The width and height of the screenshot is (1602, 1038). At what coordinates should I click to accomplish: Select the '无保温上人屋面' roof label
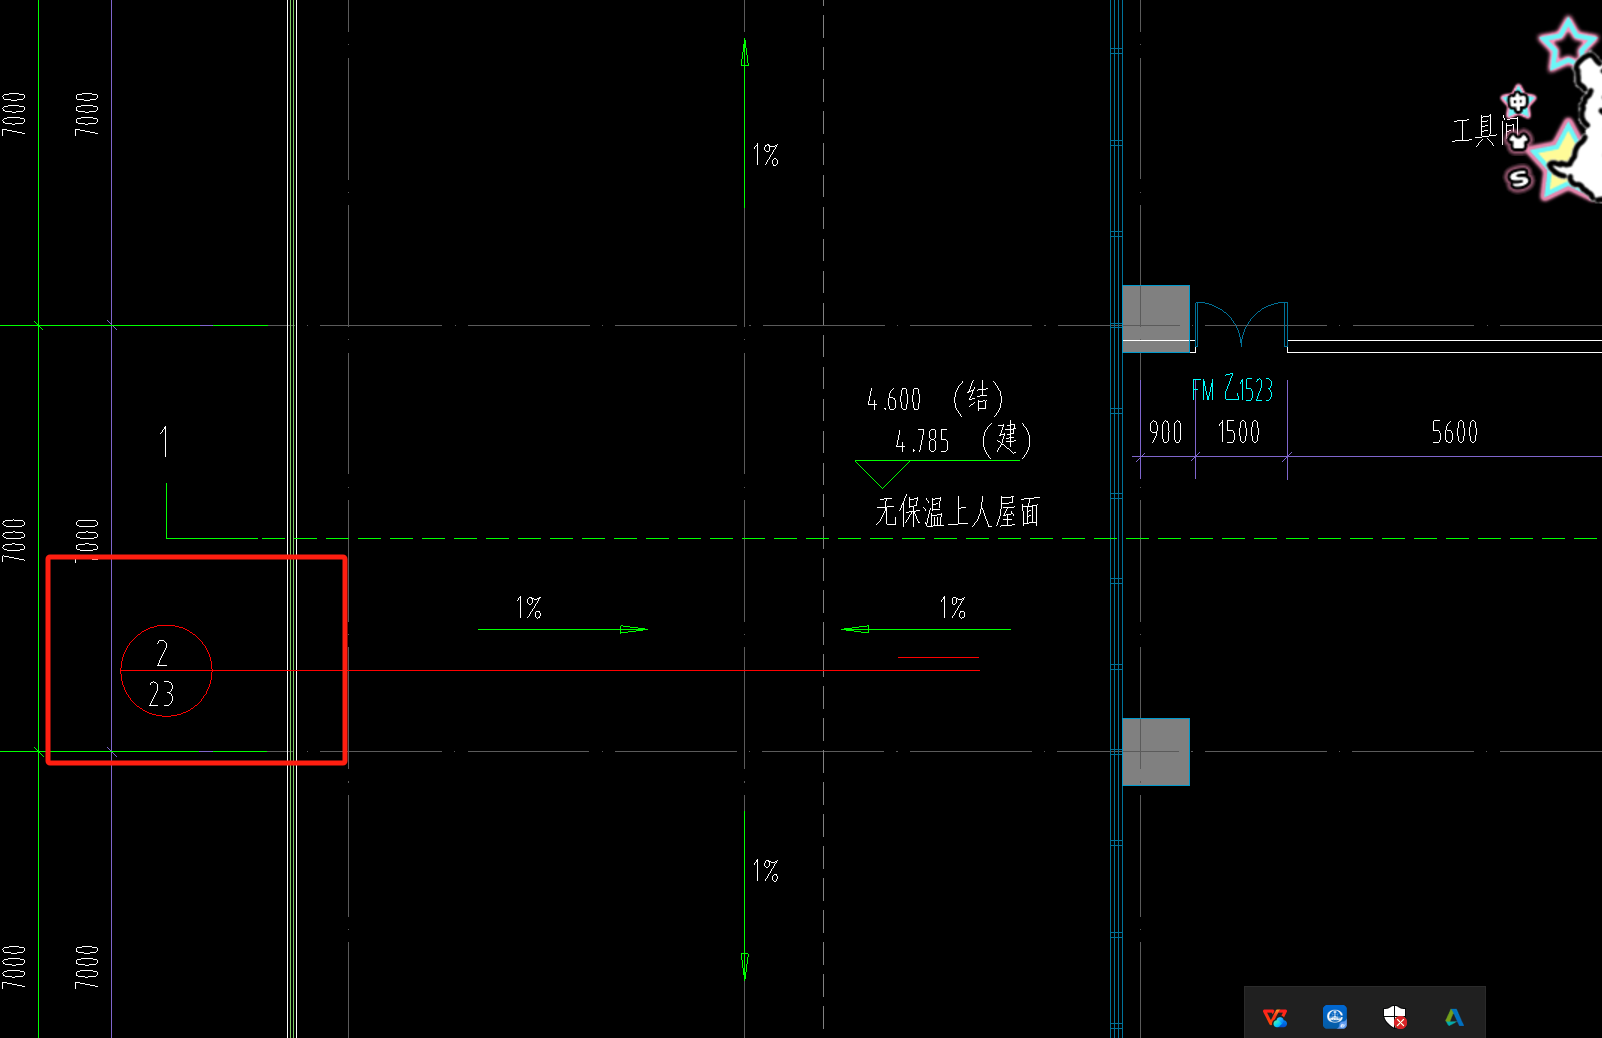tap(958, 512)
